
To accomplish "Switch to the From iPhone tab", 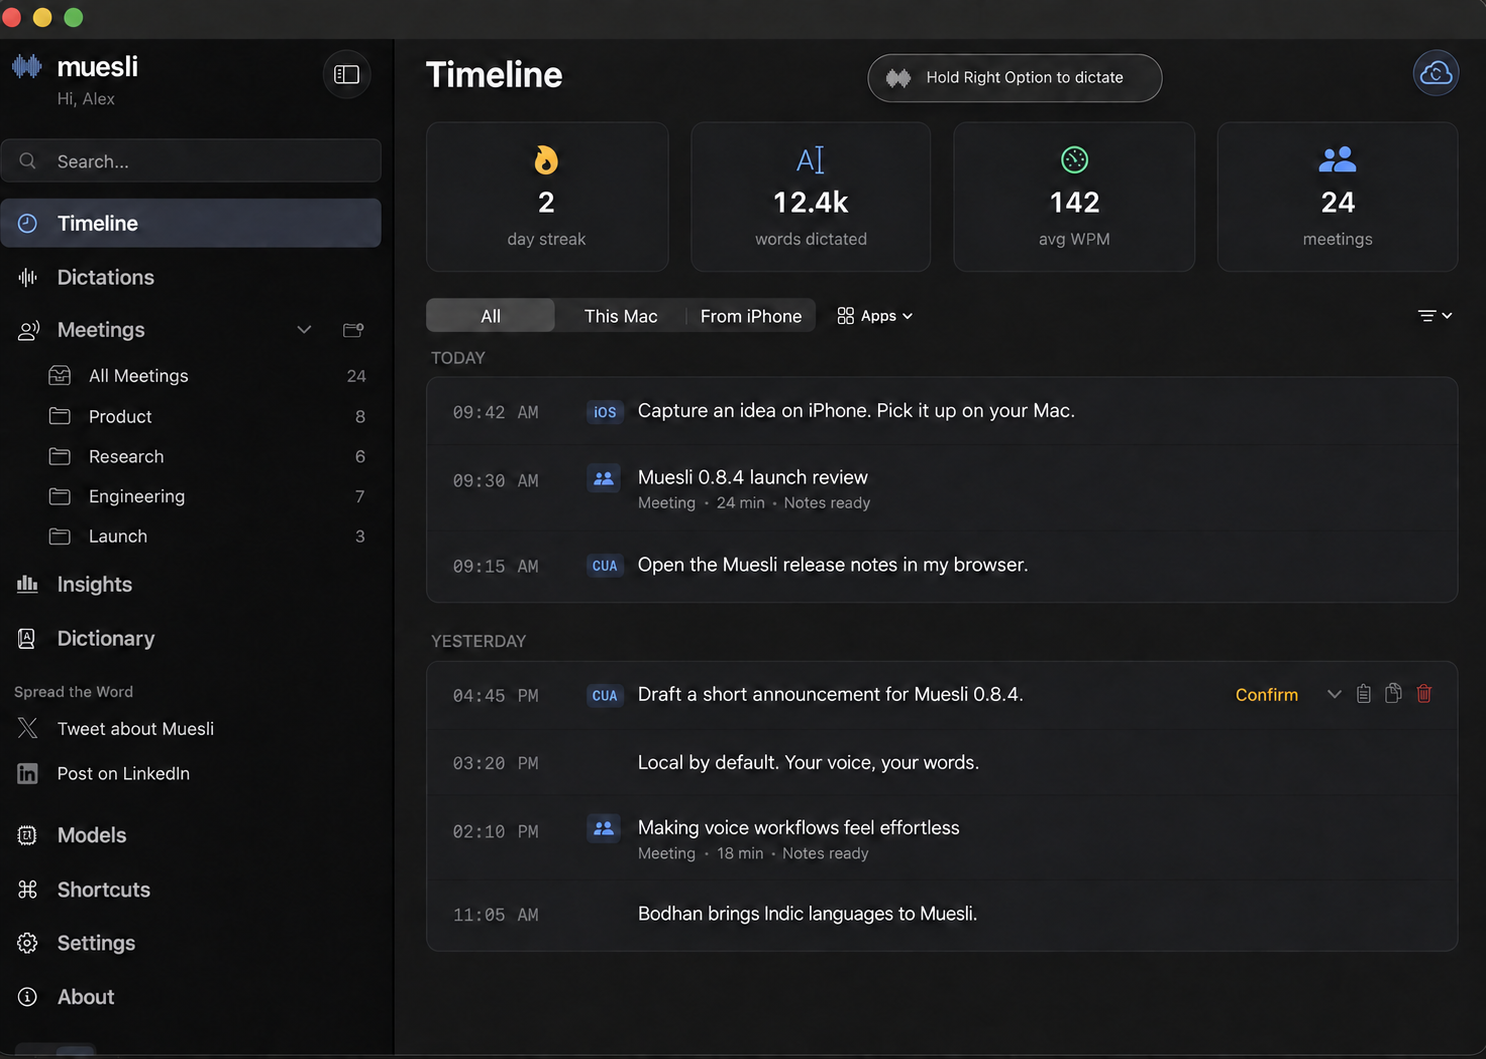I will pos(751,316).
